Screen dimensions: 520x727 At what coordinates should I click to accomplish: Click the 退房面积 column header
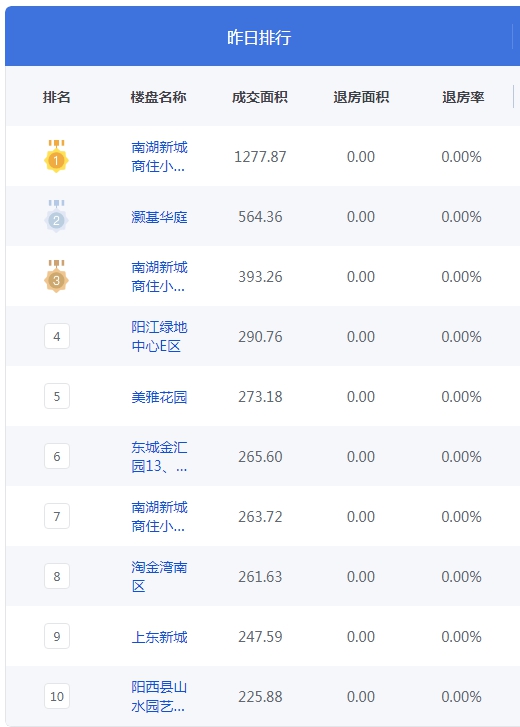[x=361, y=97]
